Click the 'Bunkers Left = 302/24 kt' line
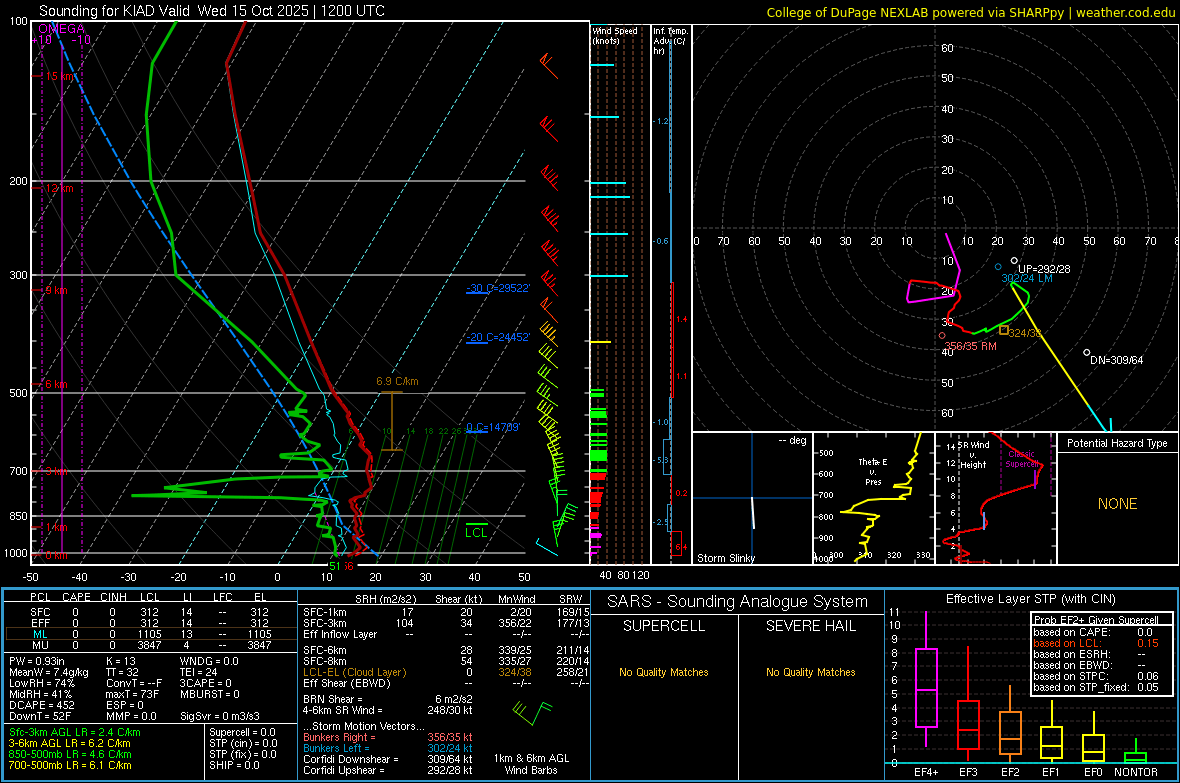The height and width of the screenshot is (783, 1180). pyautogui.click(x=388, y=748)
